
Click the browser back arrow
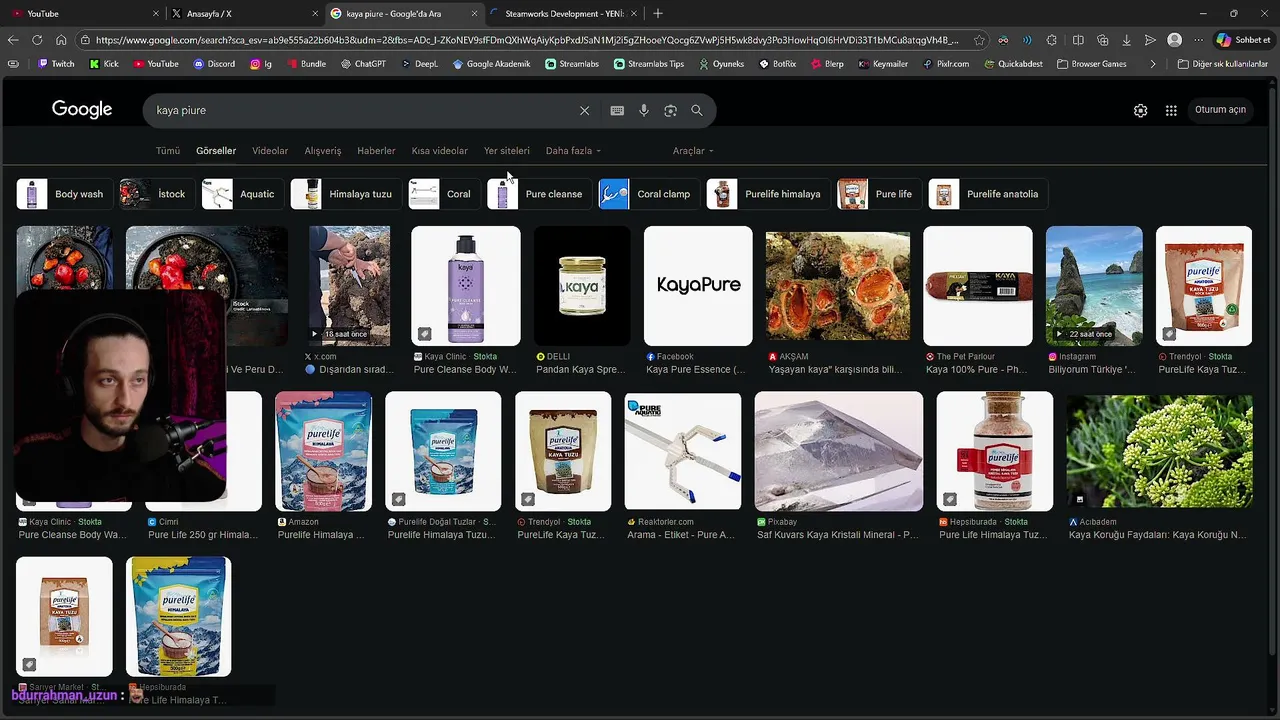13,40
